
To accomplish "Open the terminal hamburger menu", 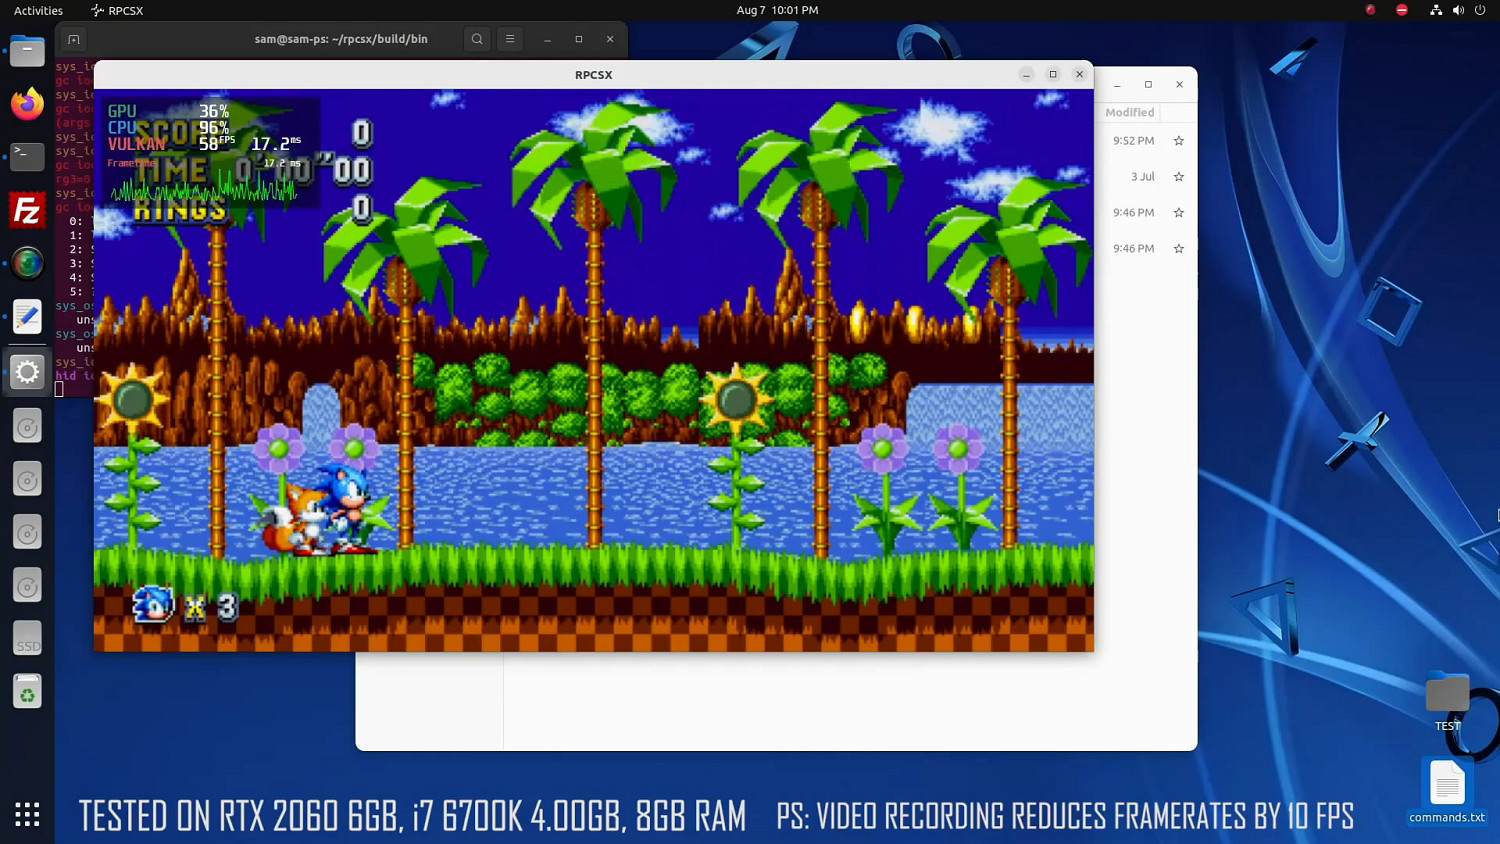I will tap(510, 39).
